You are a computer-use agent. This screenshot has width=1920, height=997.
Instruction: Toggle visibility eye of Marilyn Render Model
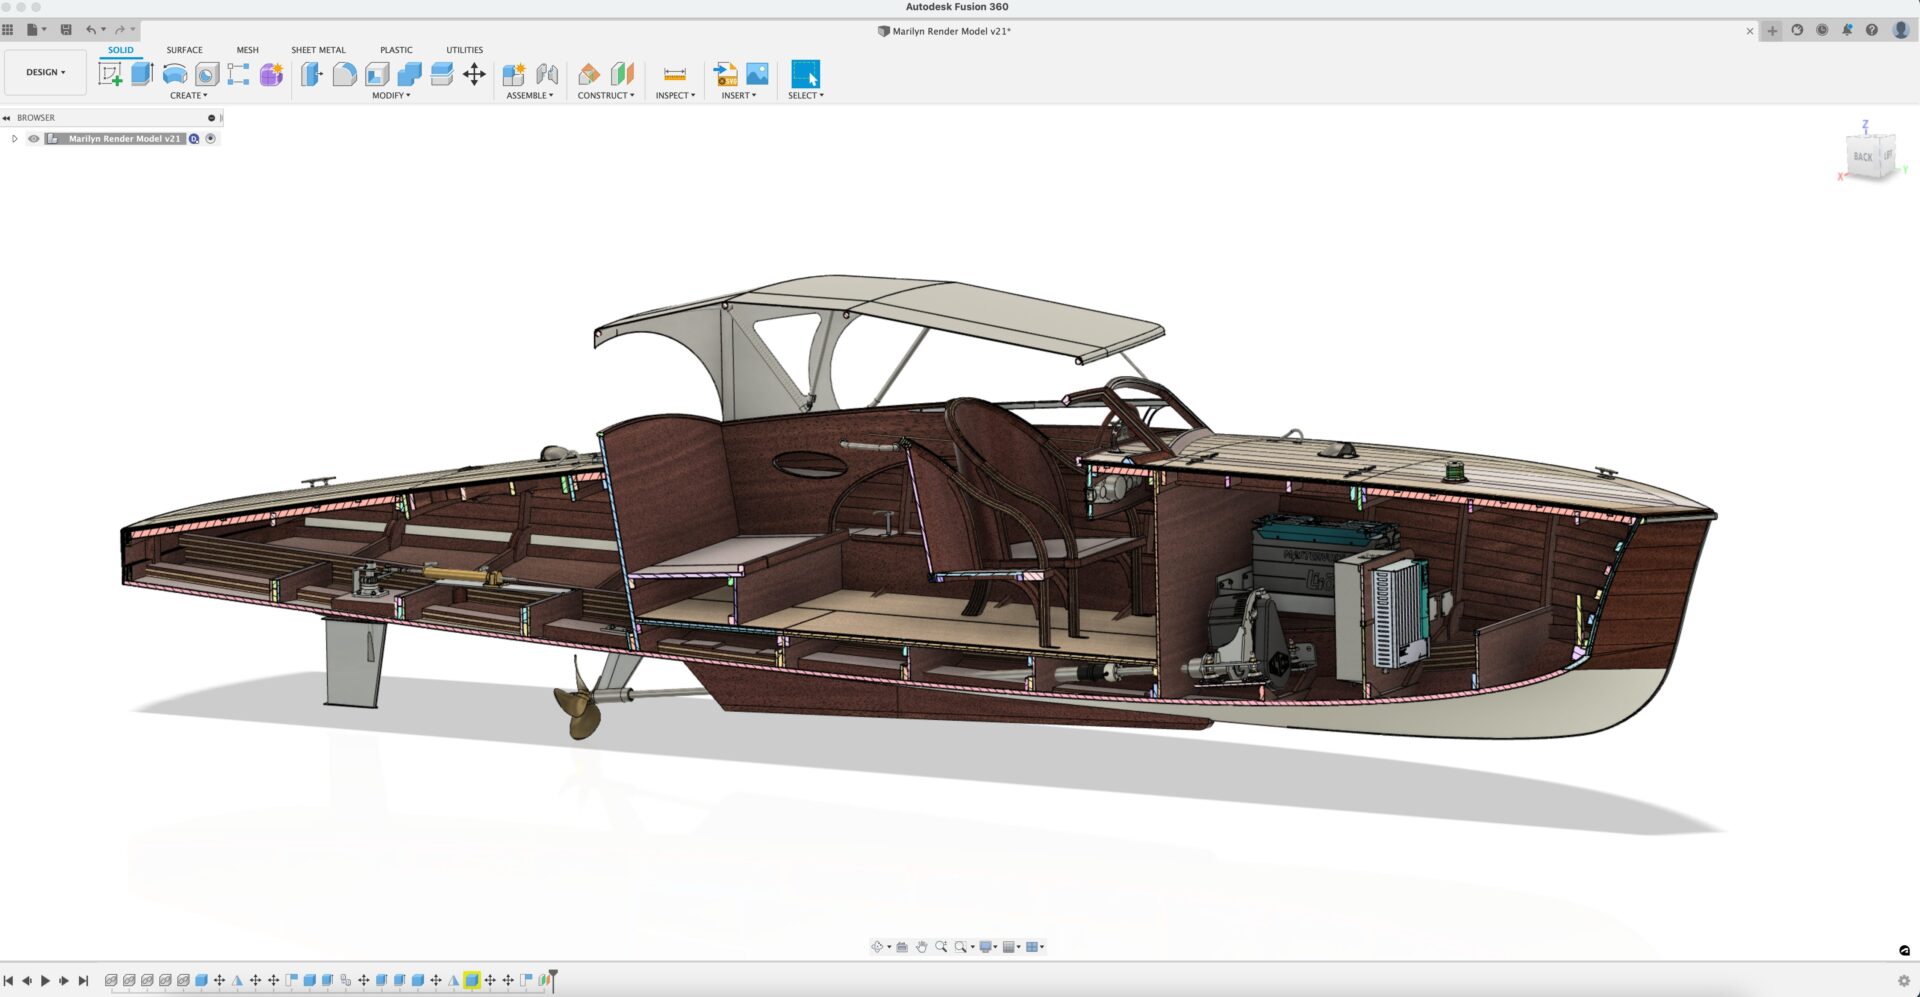[34, 139]
